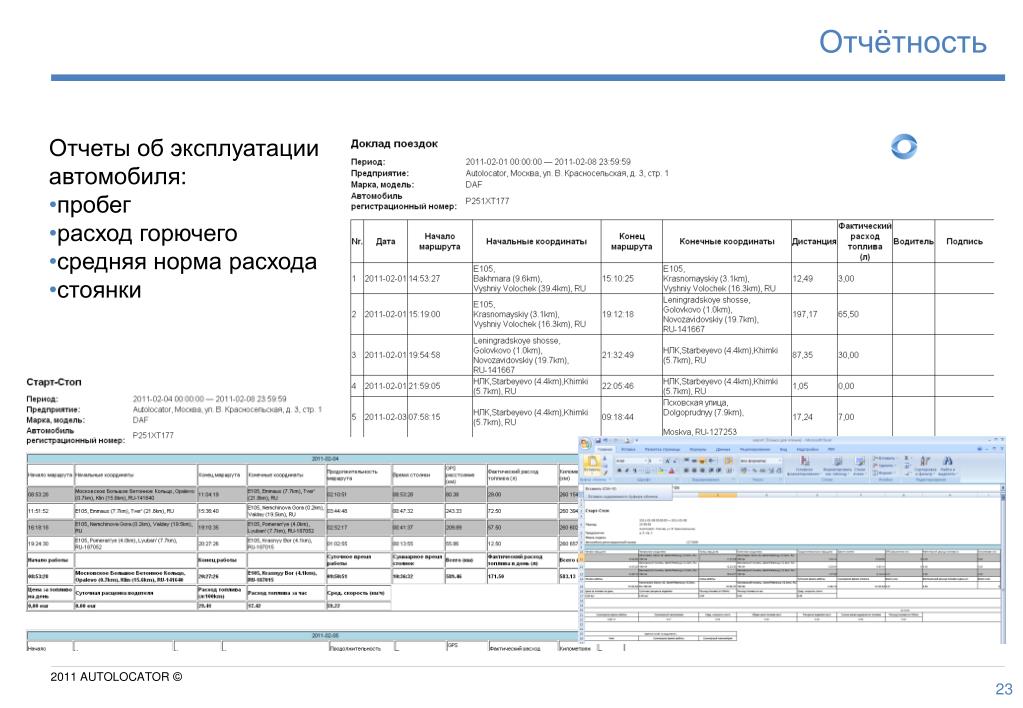Switch to the Рецензирование ribbon tab
This screenshot has height=708, width=1023.
(755, 450)
